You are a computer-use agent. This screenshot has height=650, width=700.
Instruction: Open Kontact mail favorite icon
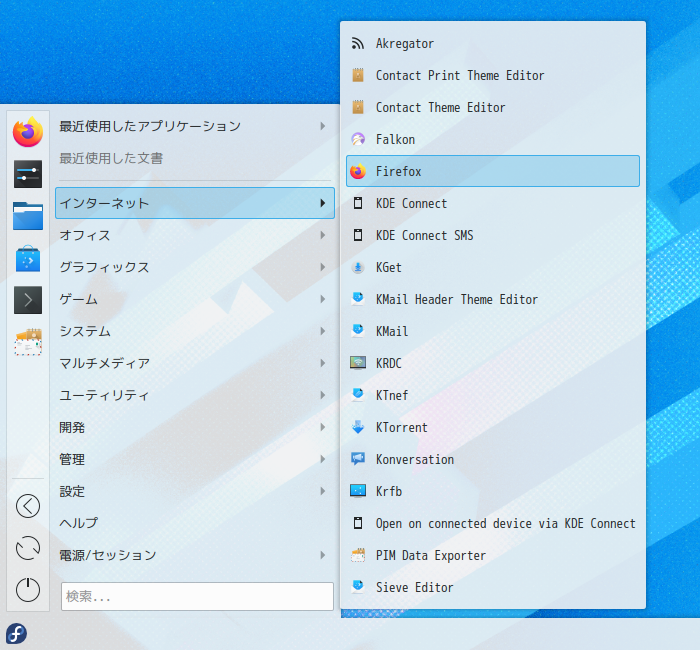28,342
